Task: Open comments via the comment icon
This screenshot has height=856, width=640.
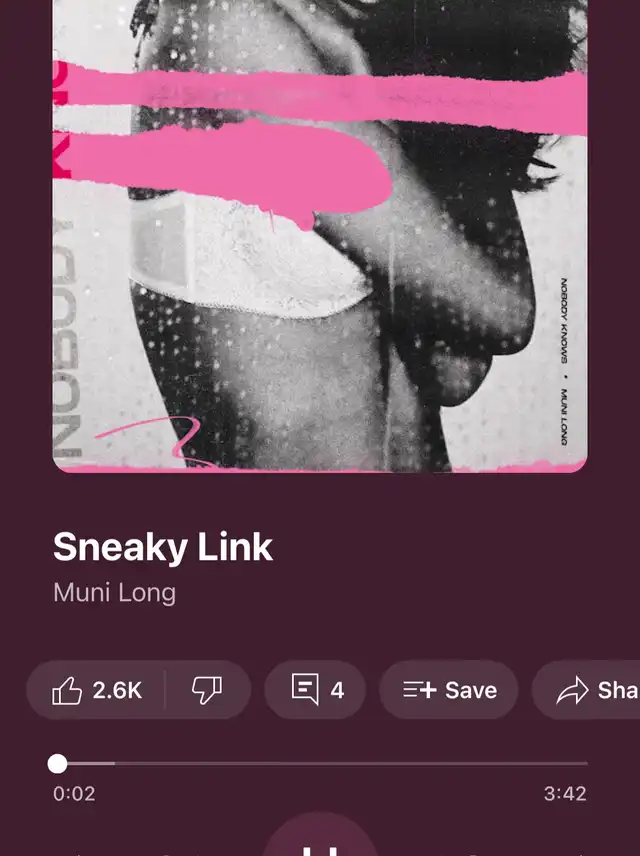Action: click(305, 689)
